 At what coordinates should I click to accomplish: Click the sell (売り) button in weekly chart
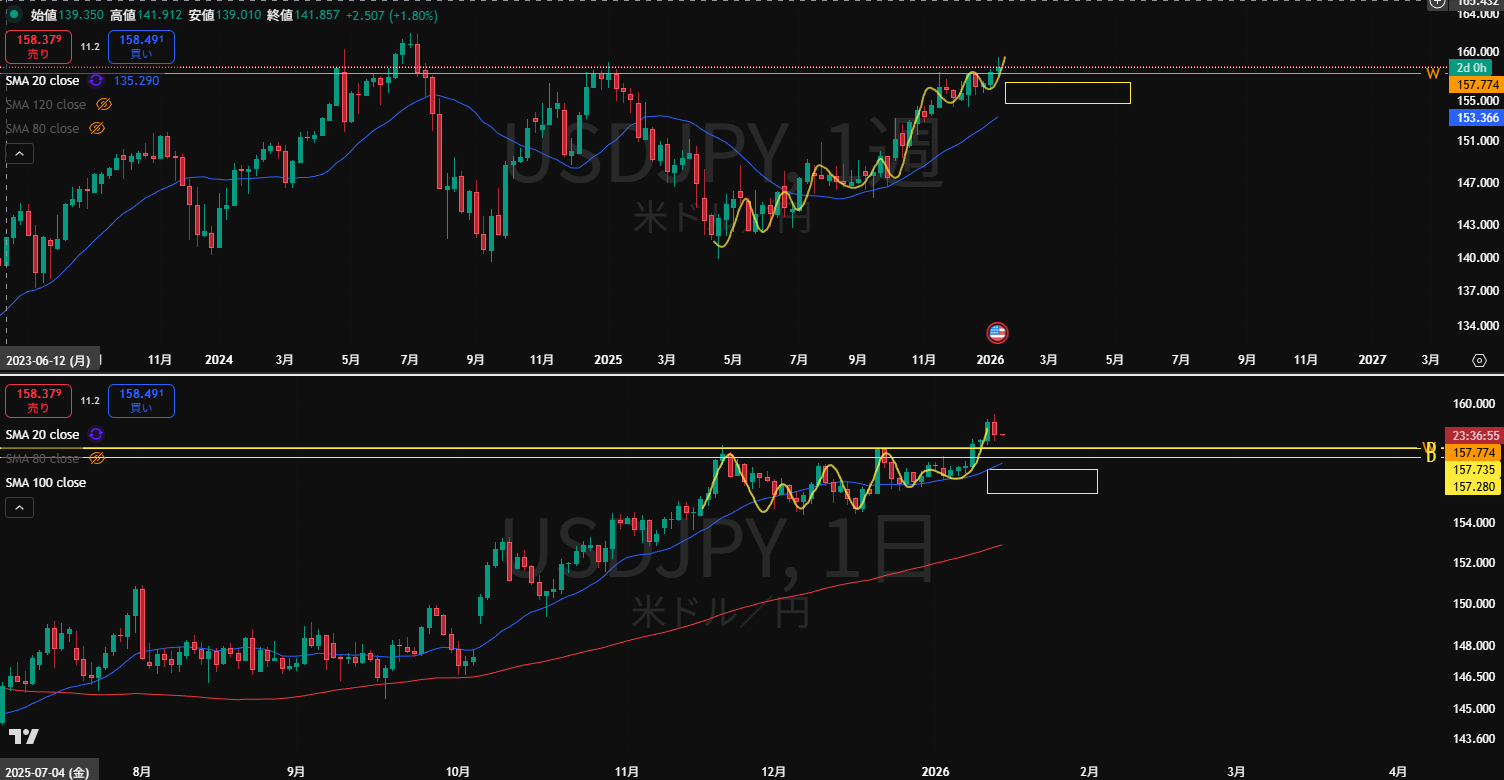(37, 46)
